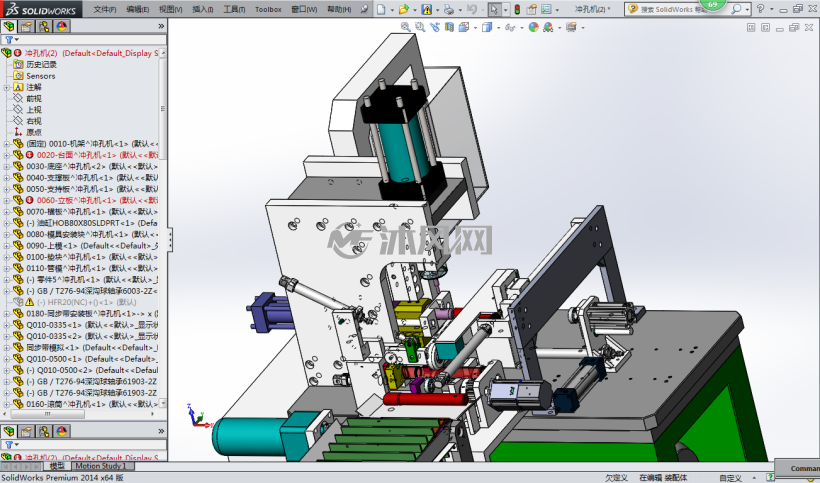
Task: Select the 0060-立板 component with error
Action: pyautogui.click(x=97, y=200)
